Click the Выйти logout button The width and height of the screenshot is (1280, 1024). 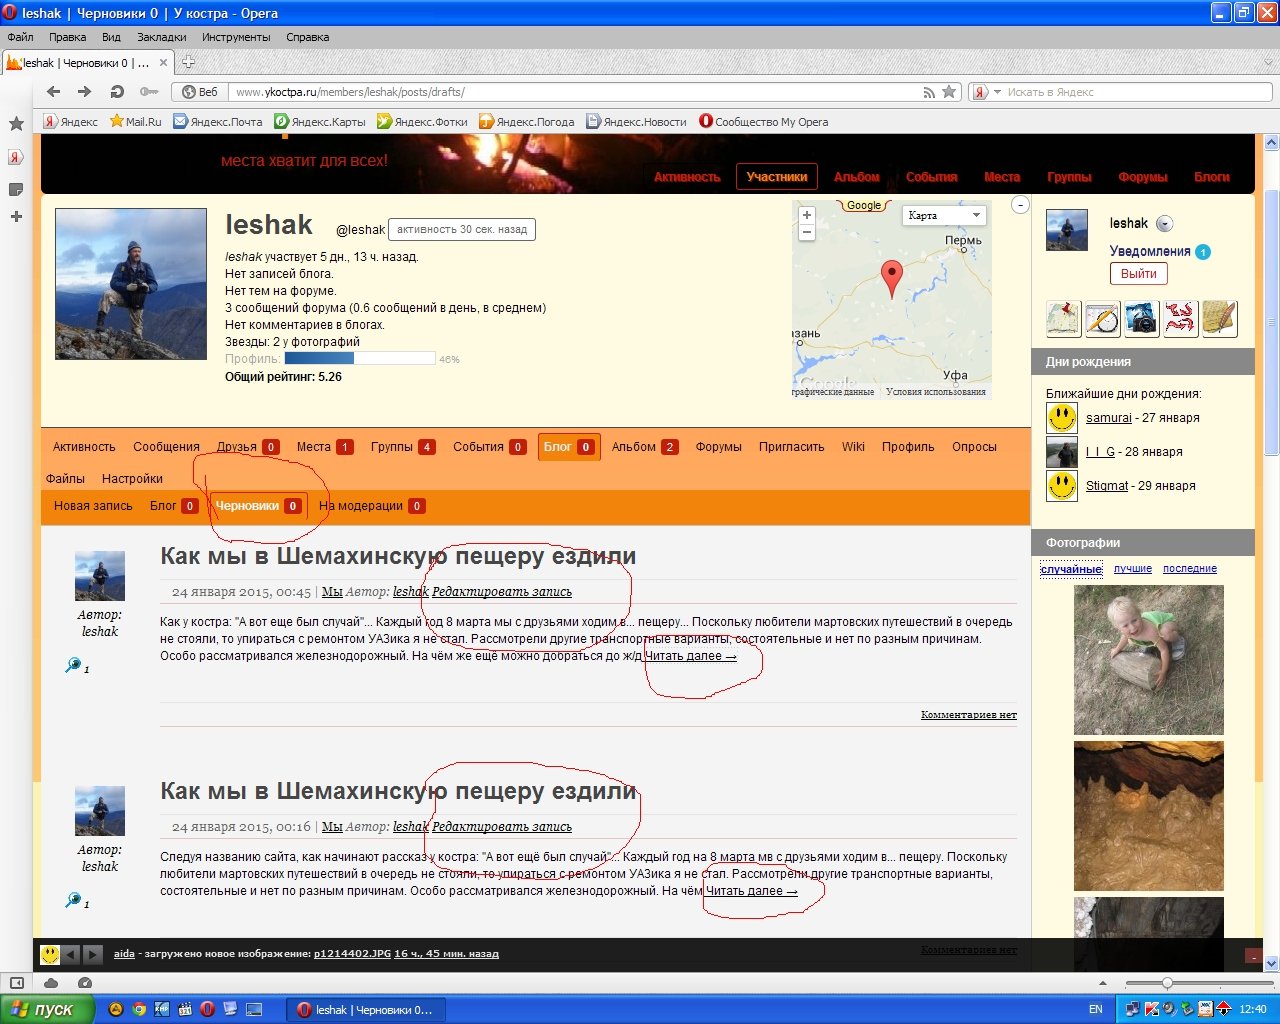pos(1138,274)
